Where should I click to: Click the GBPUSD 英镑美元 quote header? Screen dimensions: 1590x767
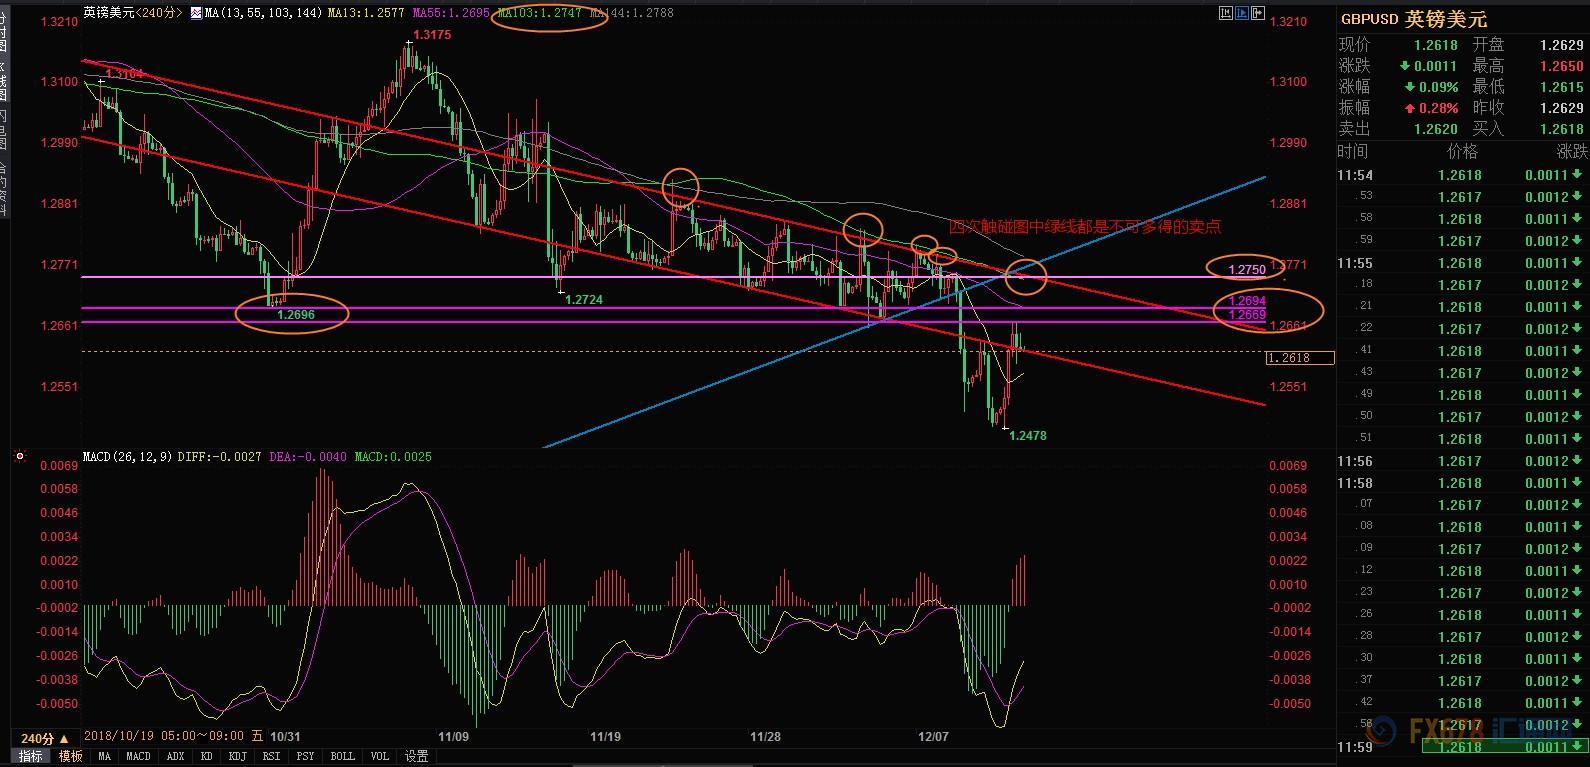(x=1414, y=19)
